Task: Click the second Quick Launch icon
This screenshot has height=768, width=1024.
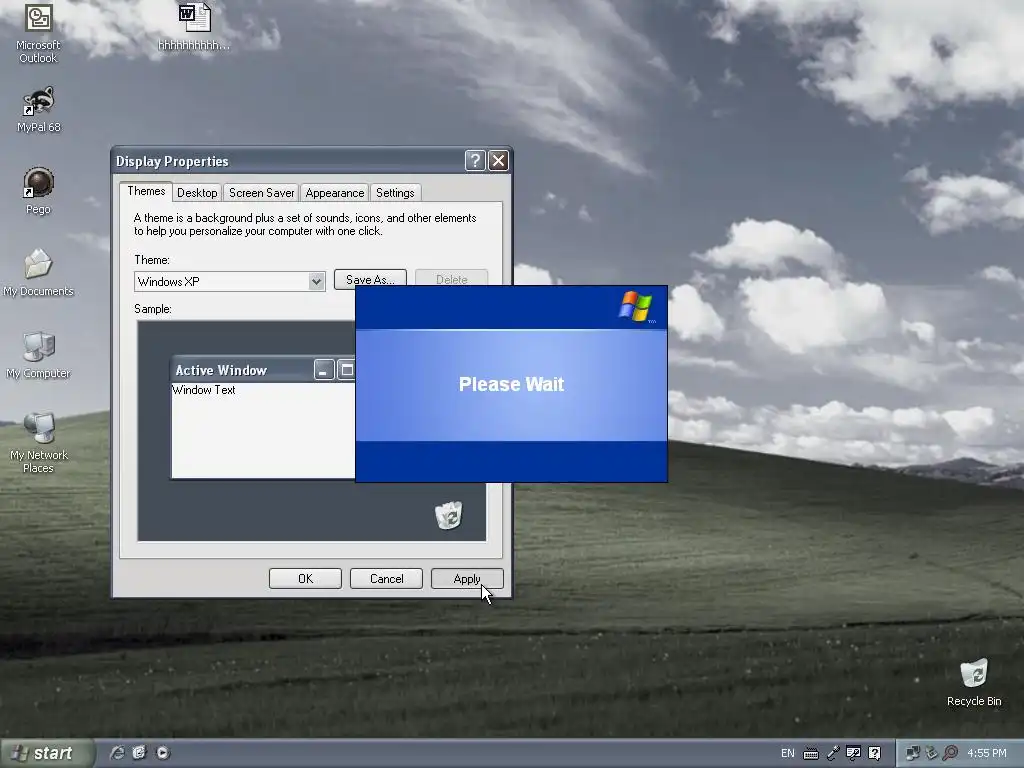Action: tap(140, 753)
